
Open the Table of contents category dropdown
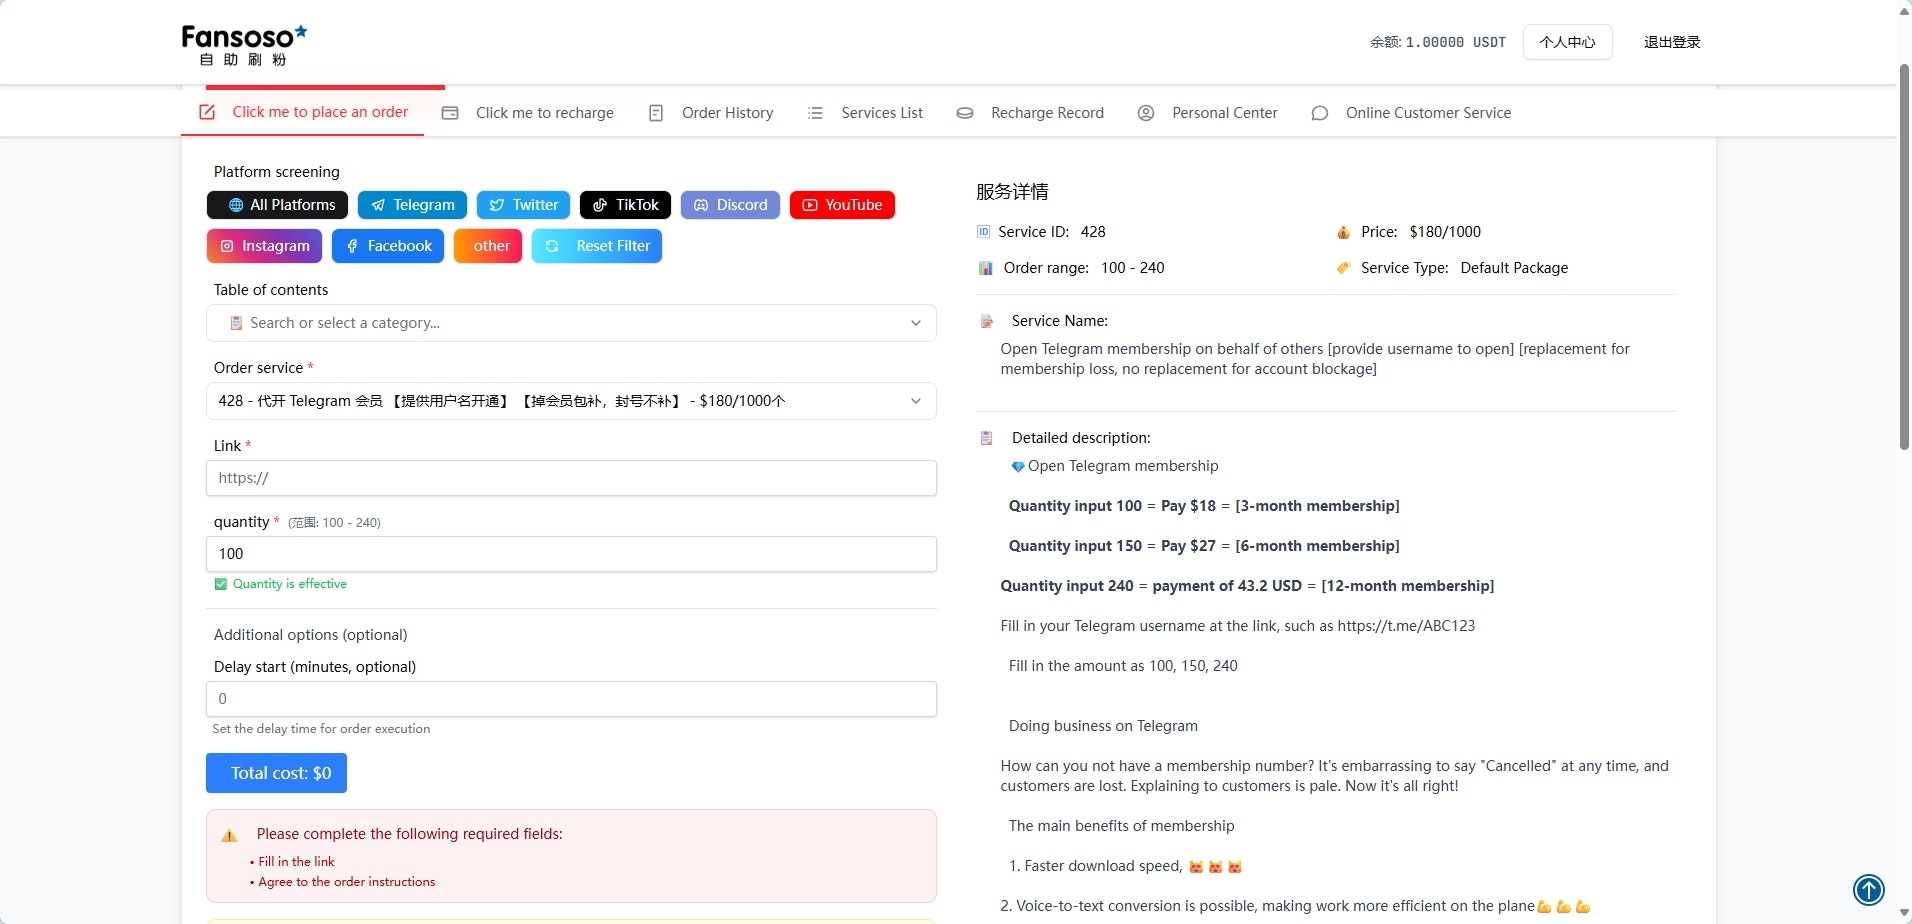coord(571,323)
